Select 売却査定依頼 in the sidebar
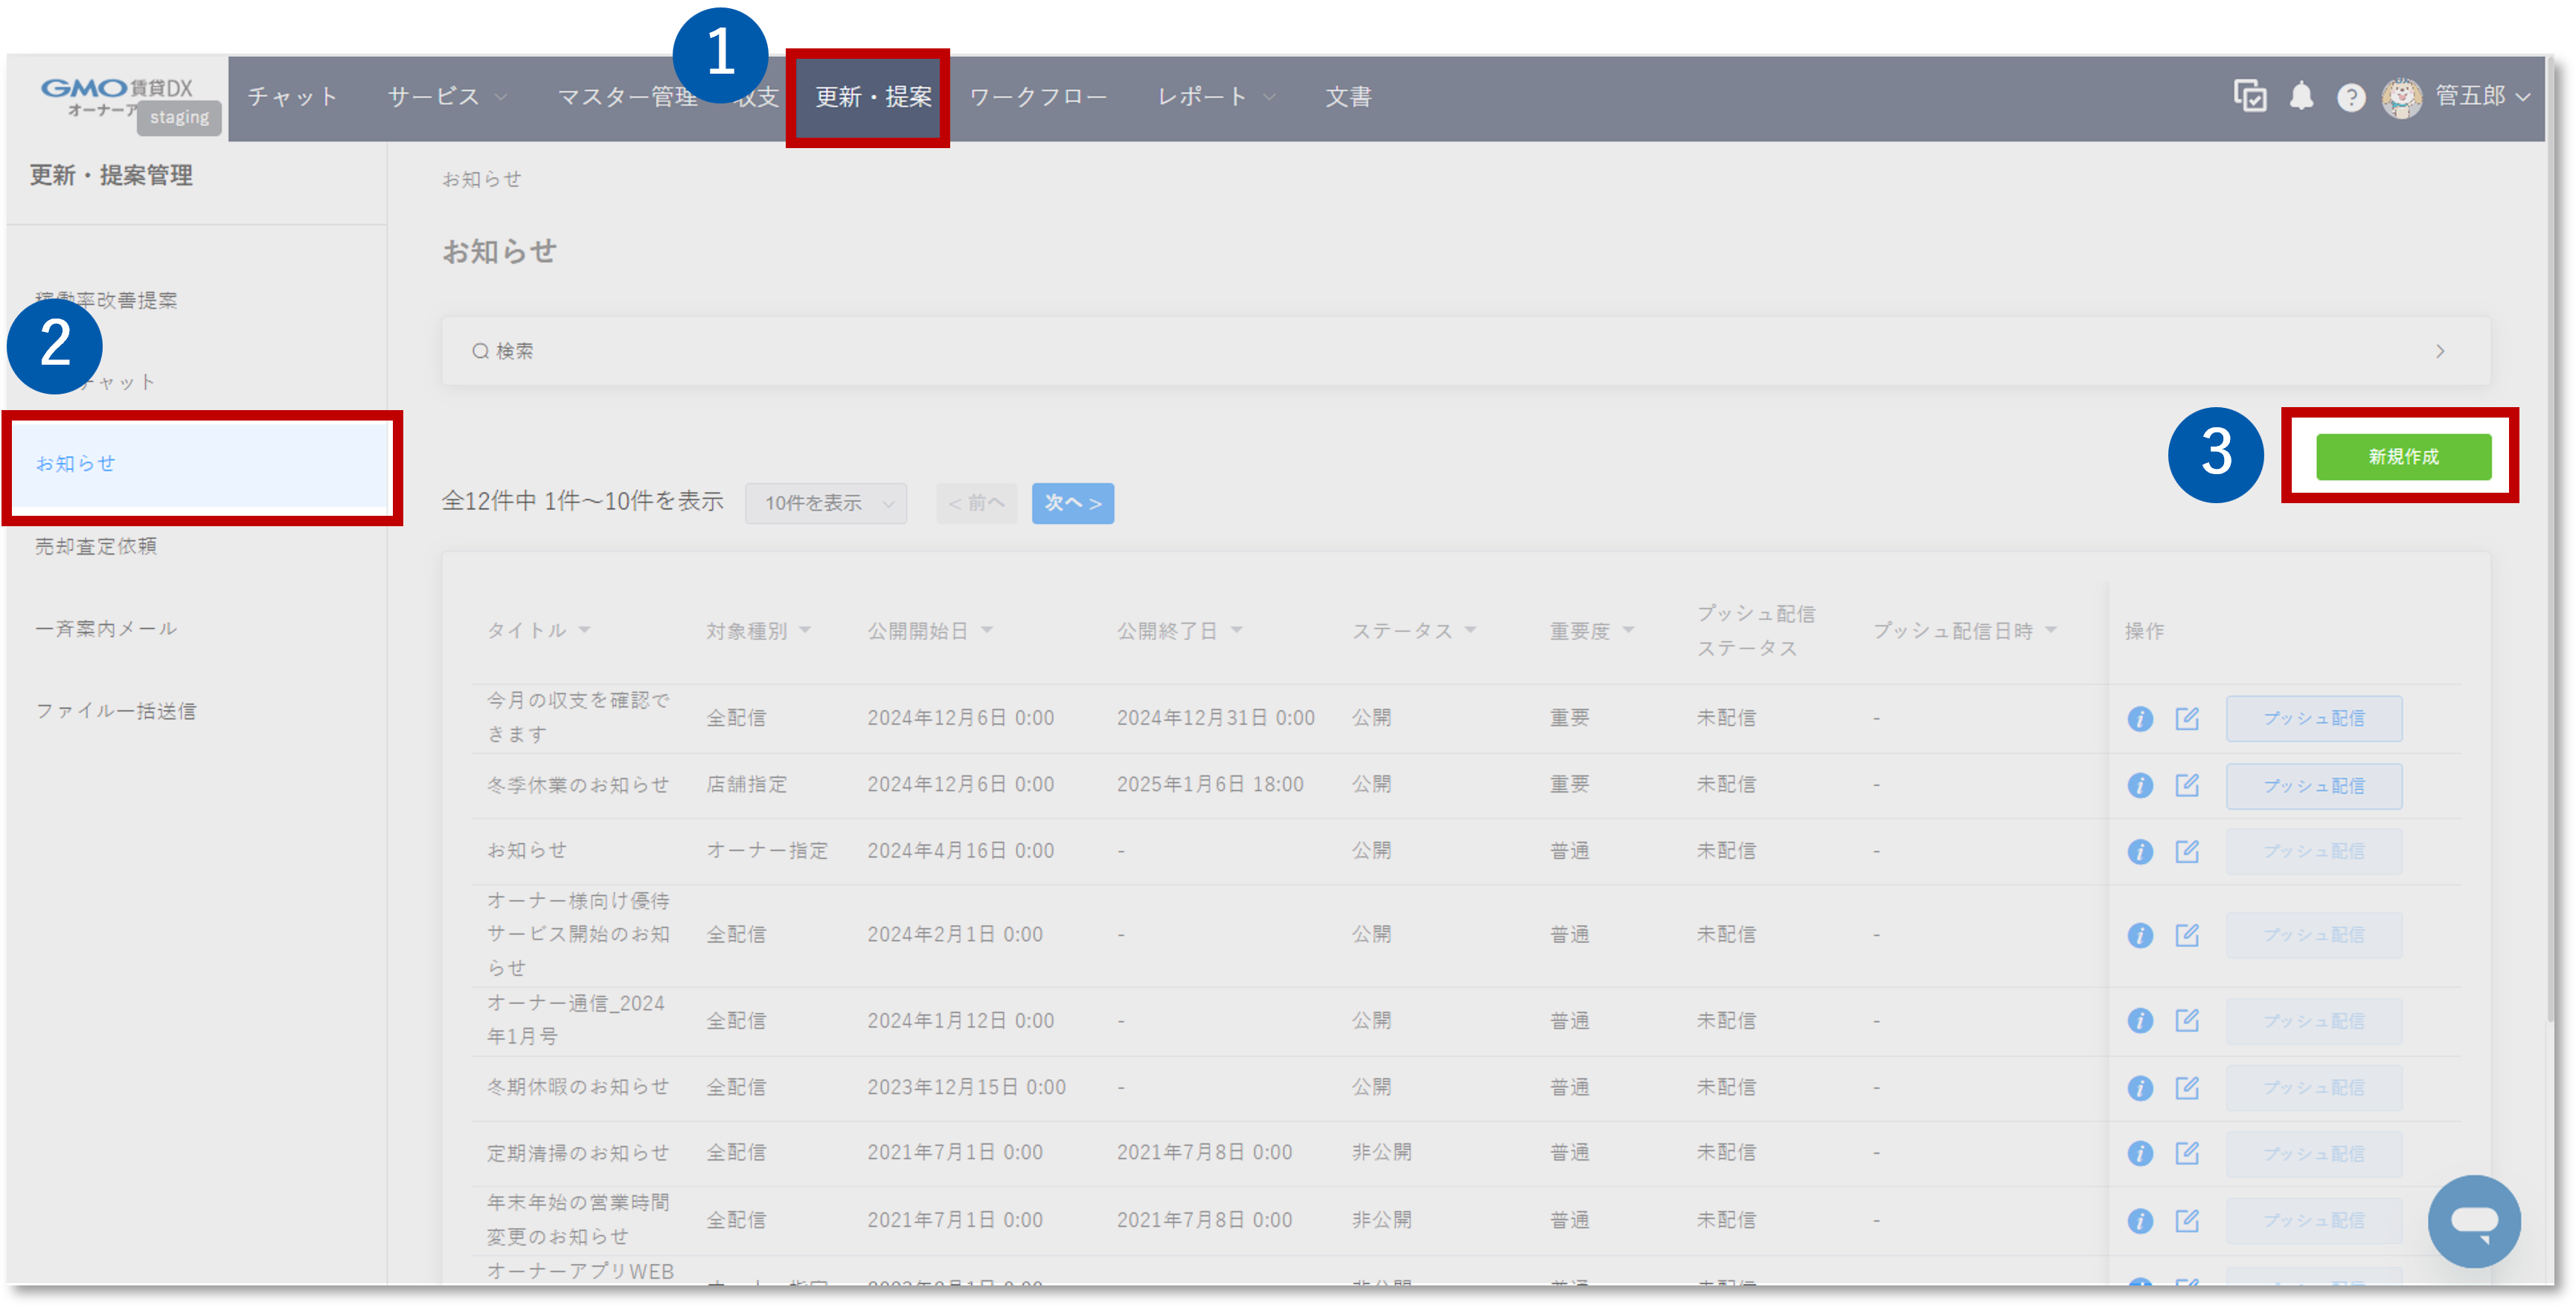The image size is (2576, 1307). [x=96, y=546]
